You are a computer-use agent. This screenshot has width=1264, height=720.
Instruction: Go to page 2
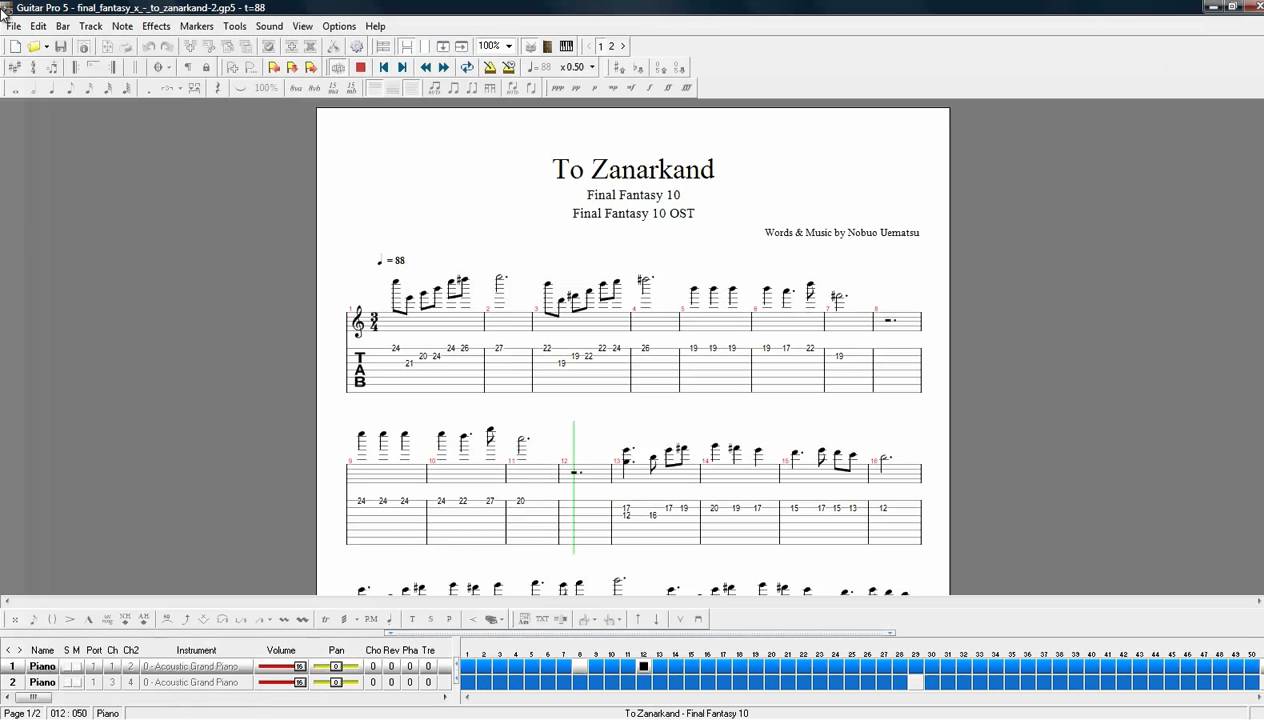pyautogui.click(x=611, y=46)
